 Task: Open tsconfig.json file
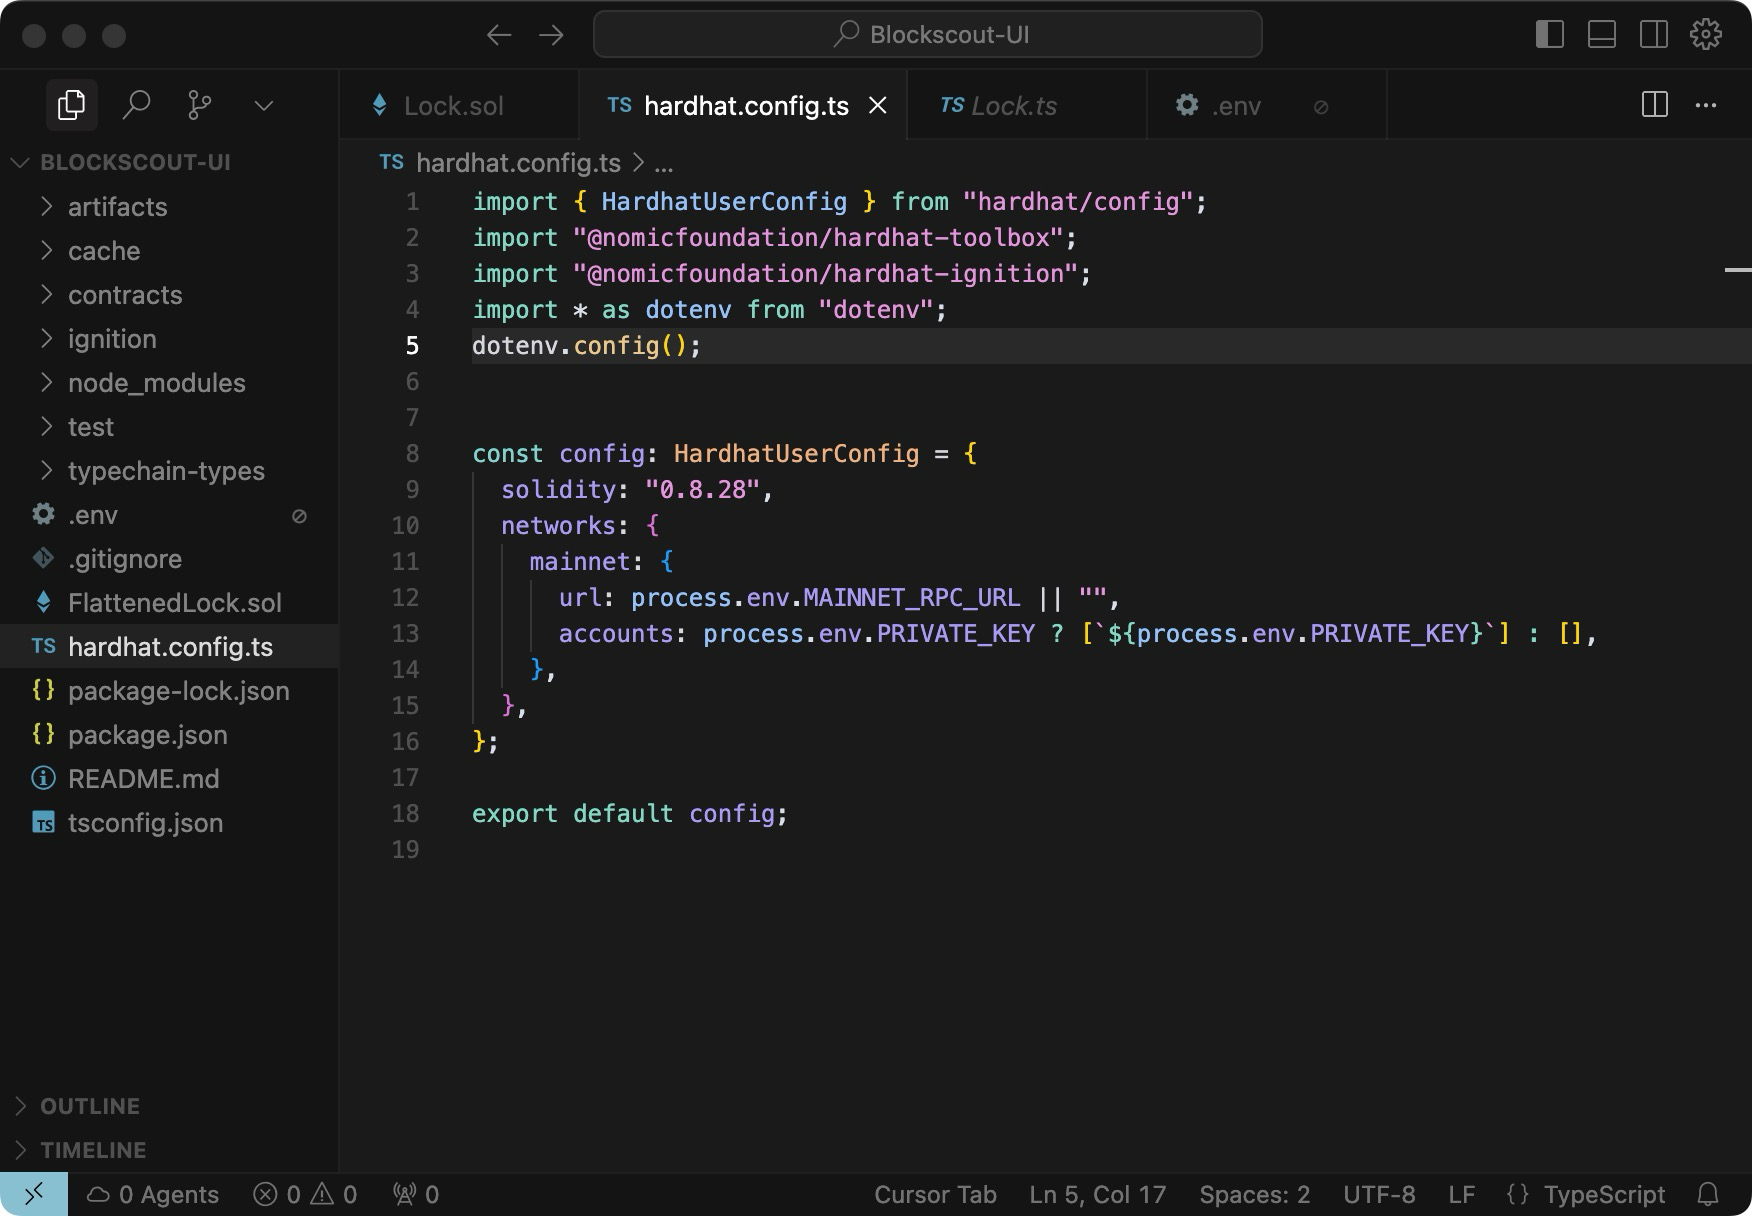[x=169, y=823]
